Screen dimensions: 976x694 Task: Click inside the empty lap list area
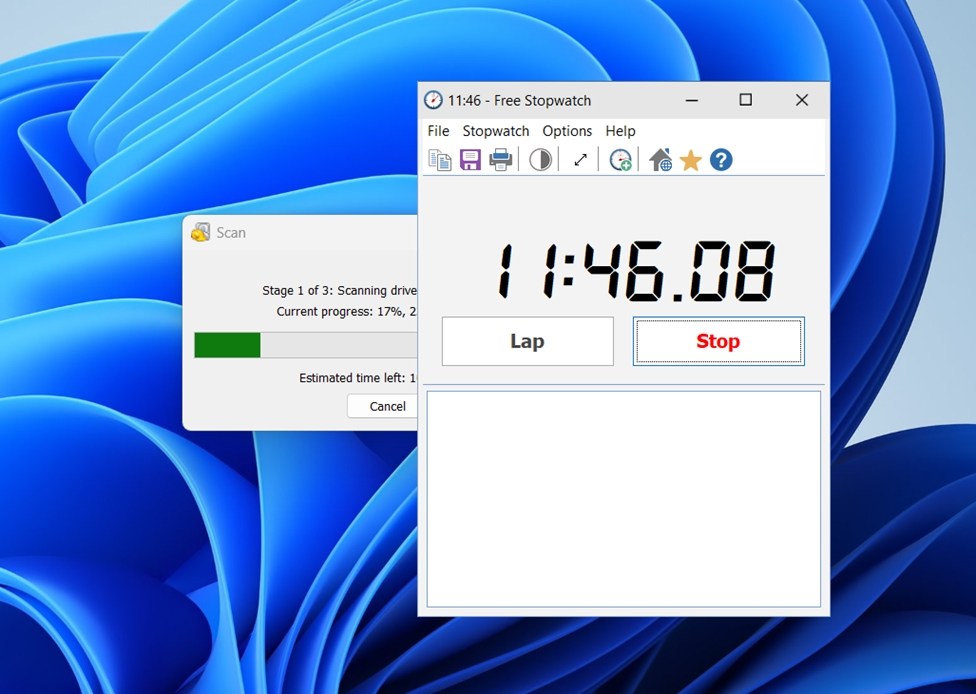pos(623,498)
